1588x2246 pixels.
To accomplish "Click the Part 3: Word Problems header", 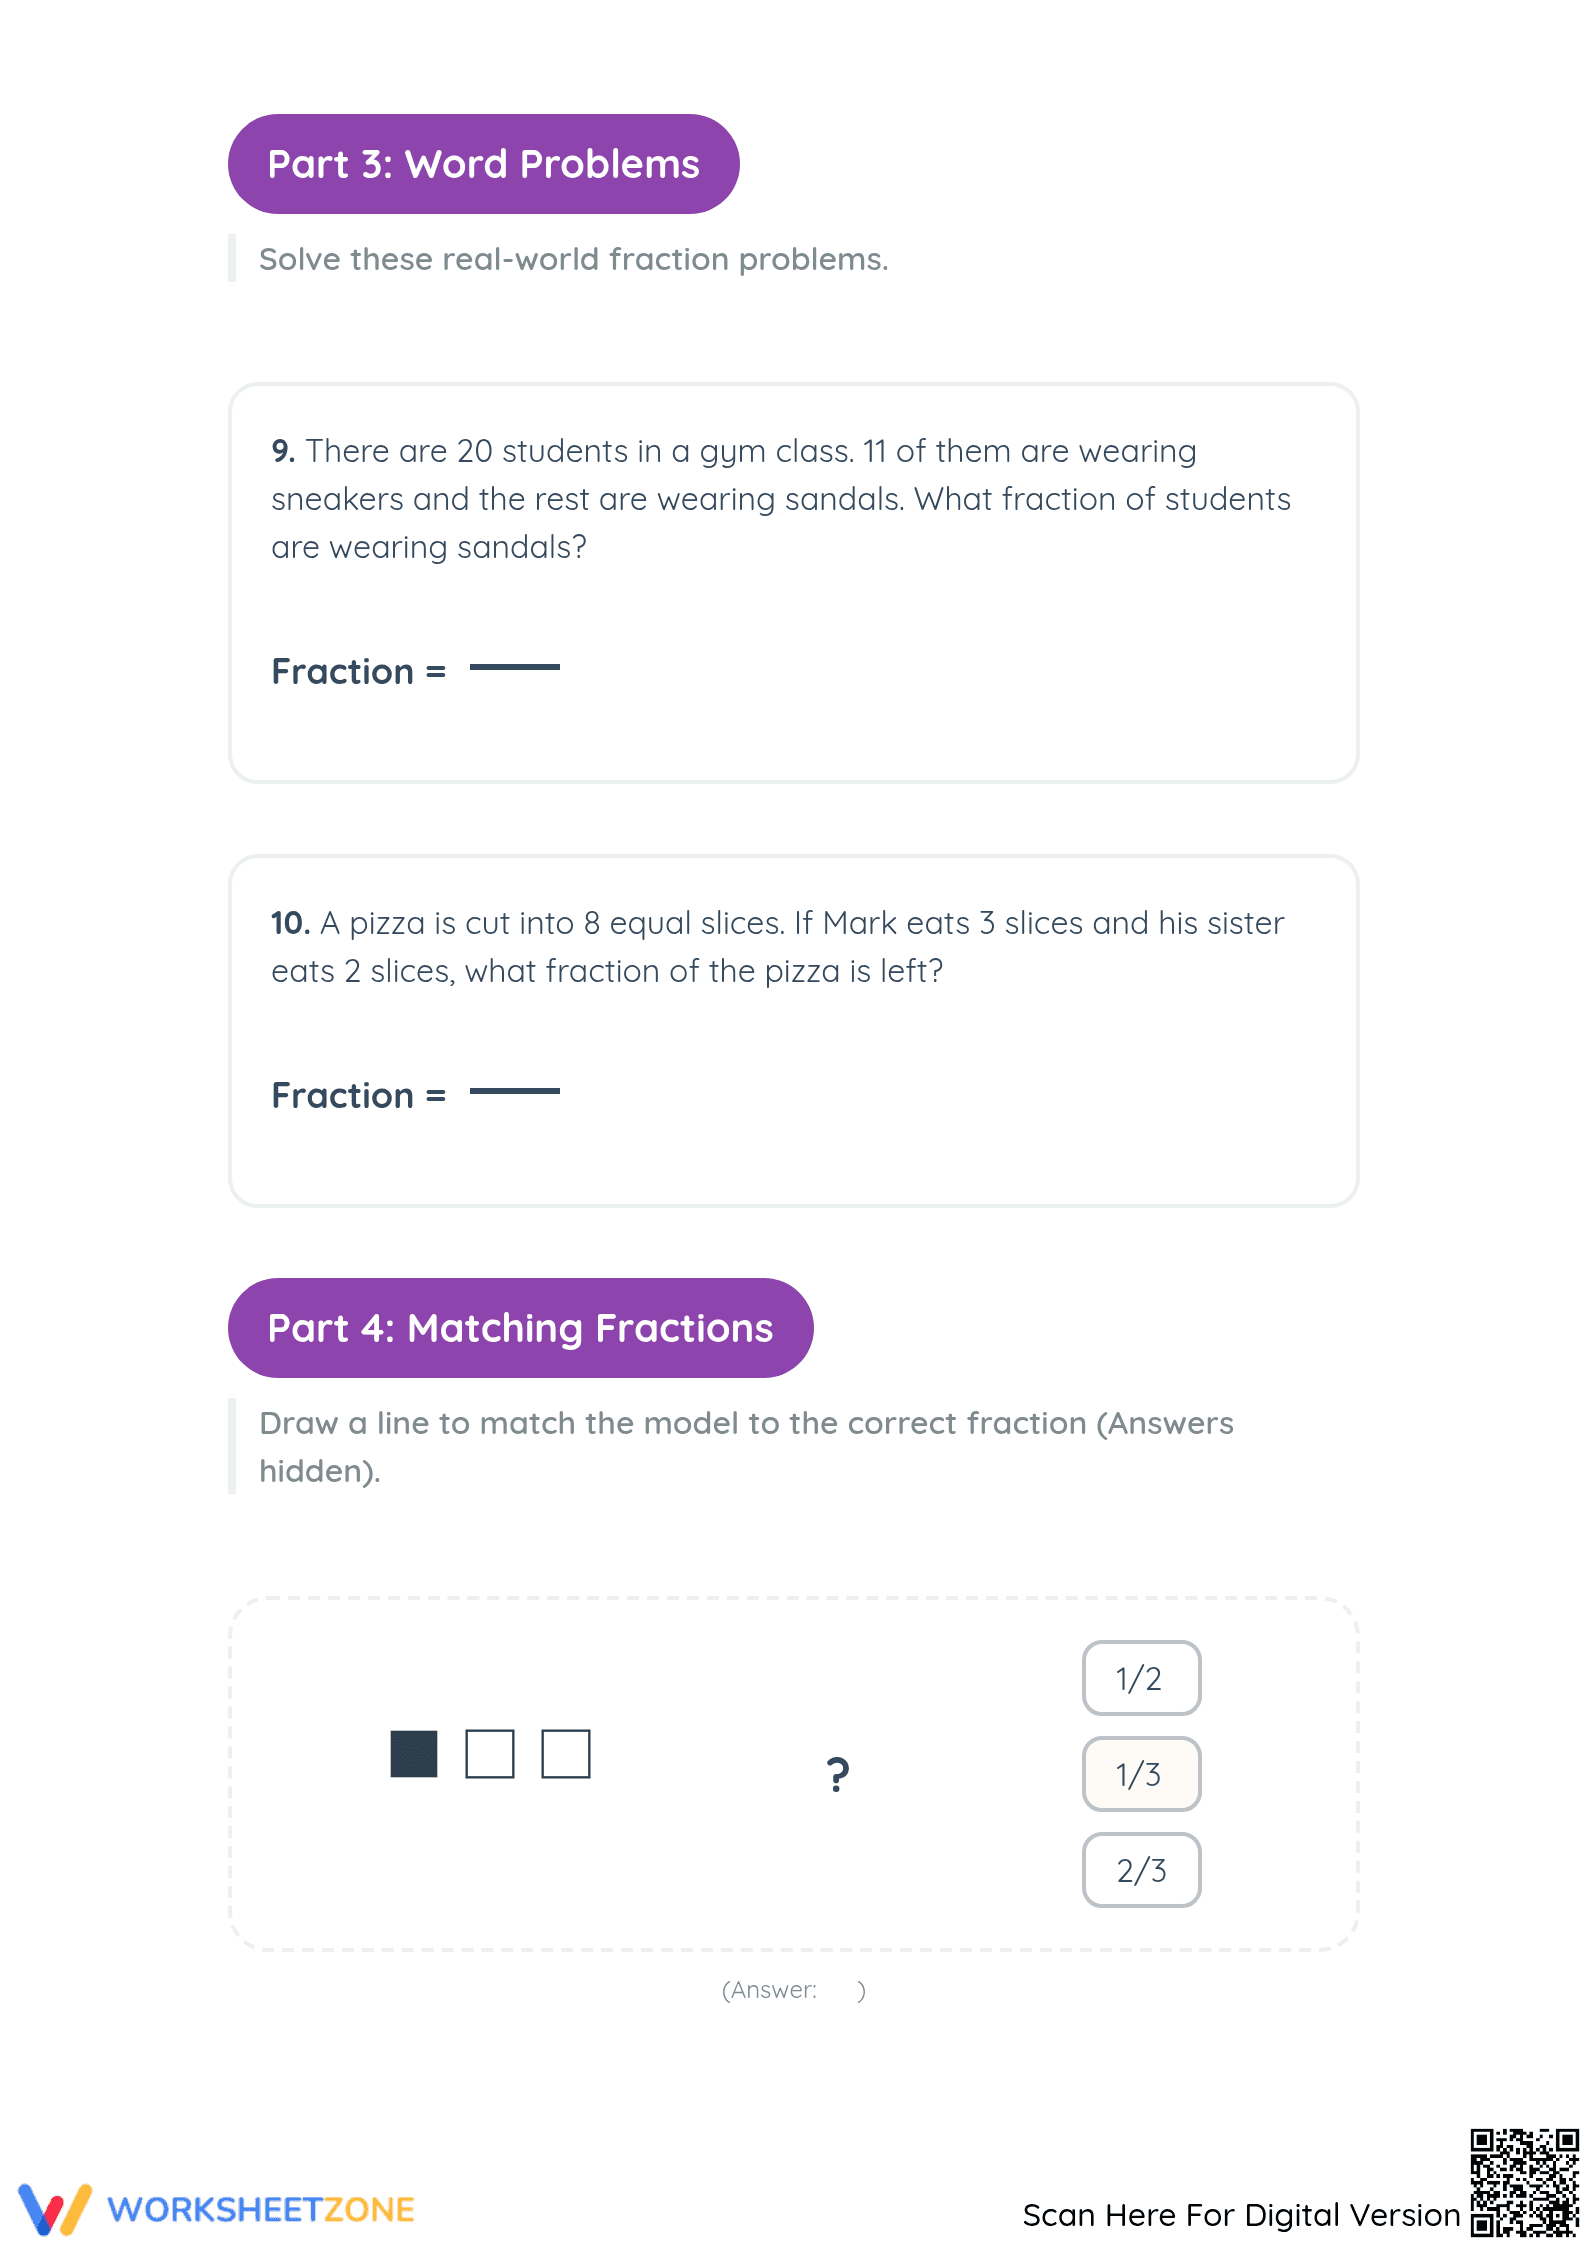I will click(x=484, y=164).
